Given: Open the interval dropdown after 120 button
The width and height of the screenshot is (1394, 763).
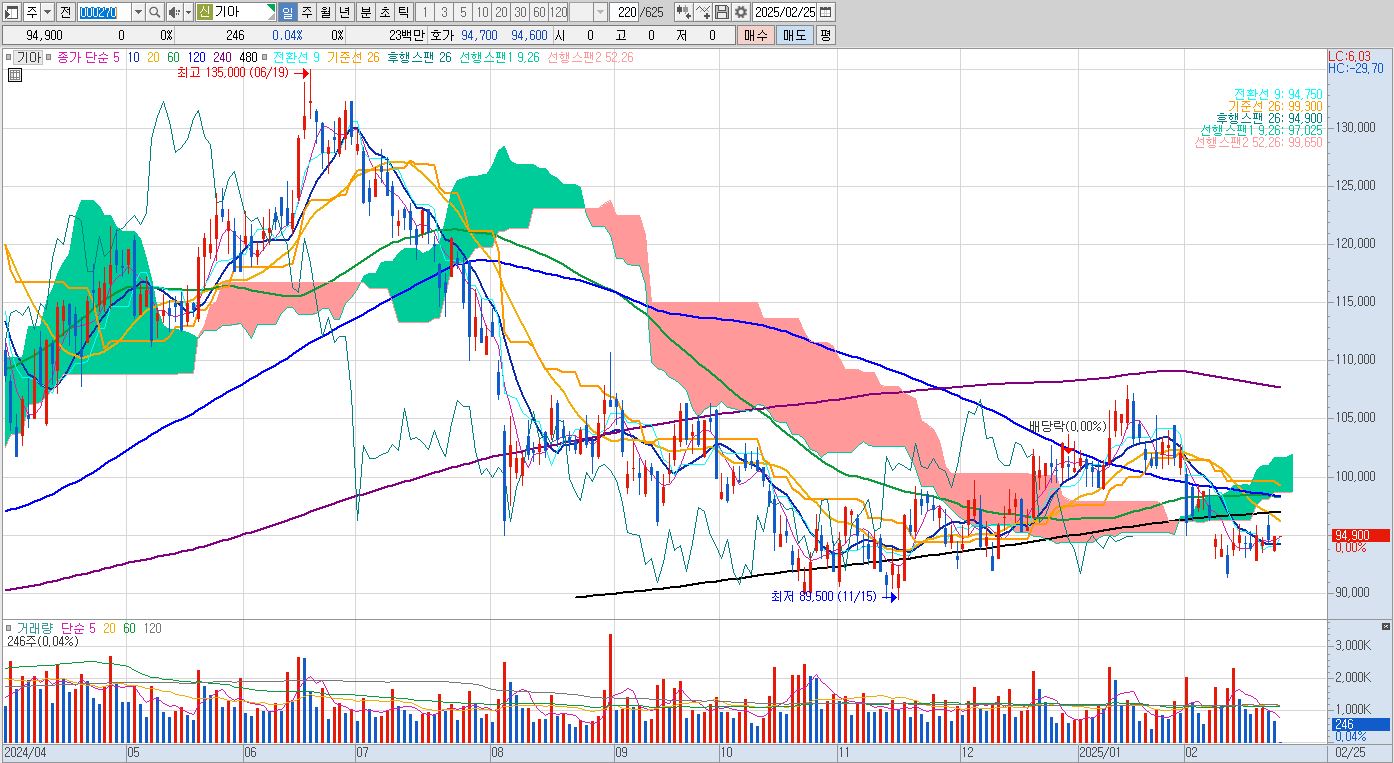Looking at the screenshot, I should coord(600,12).
